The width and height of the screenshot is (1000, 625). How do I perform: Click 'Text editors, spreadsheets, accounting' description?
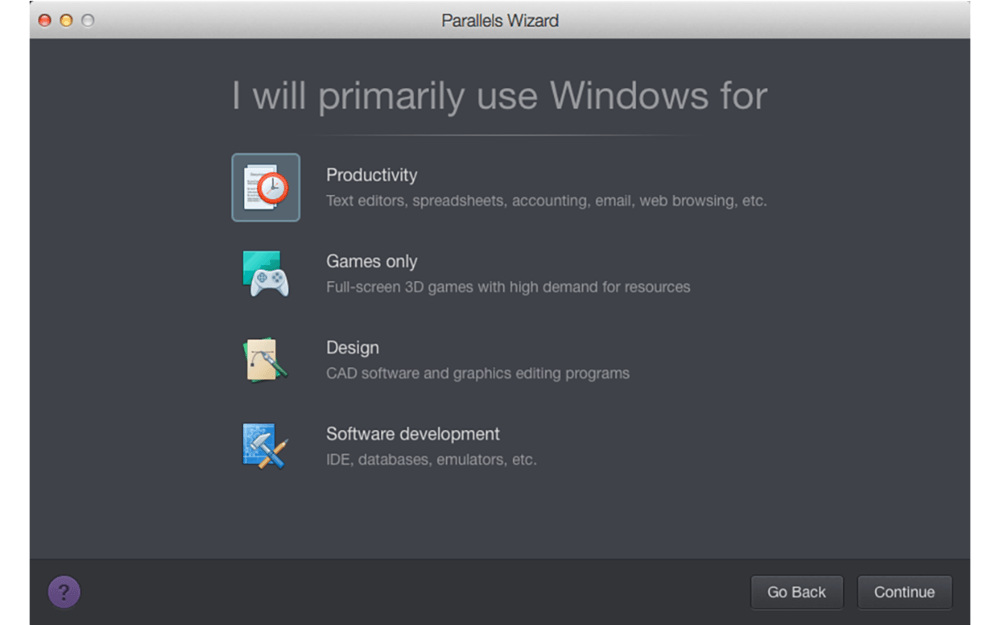pos(547,201)
